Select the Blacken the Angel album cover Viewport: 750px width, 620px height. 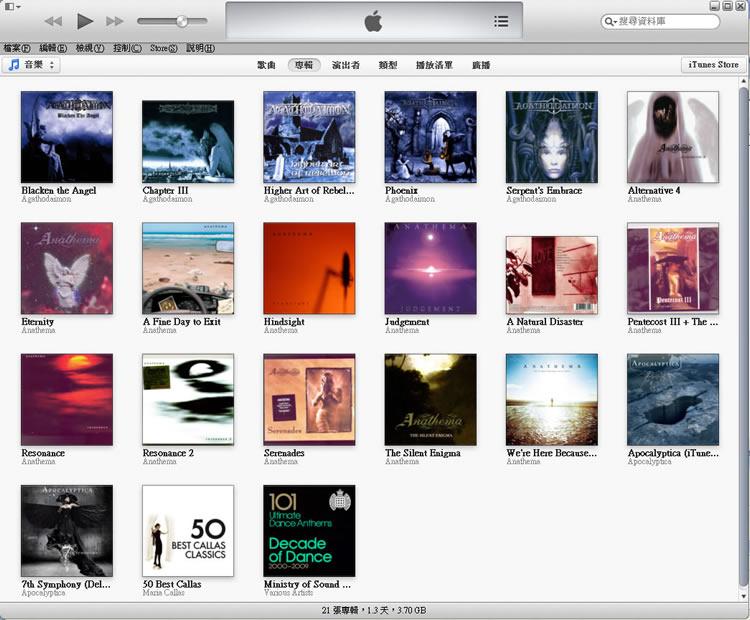pos(67,137)
